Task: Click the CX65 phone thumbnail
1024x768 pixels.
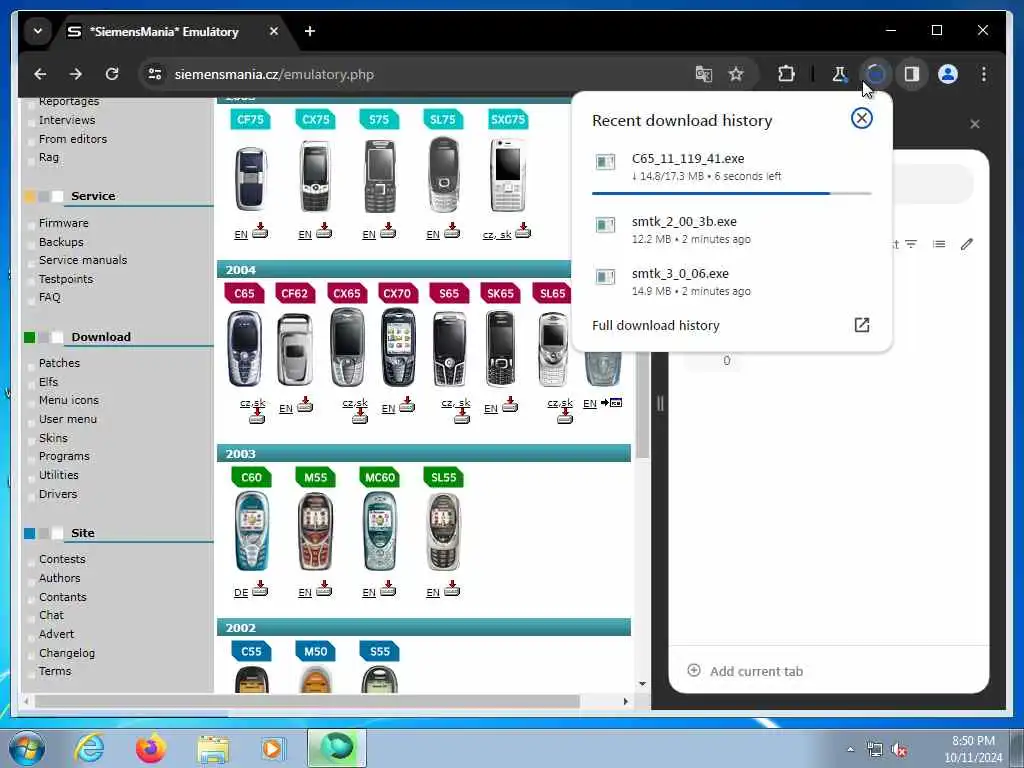Action: pyautogui.click(x=347, y=349)
